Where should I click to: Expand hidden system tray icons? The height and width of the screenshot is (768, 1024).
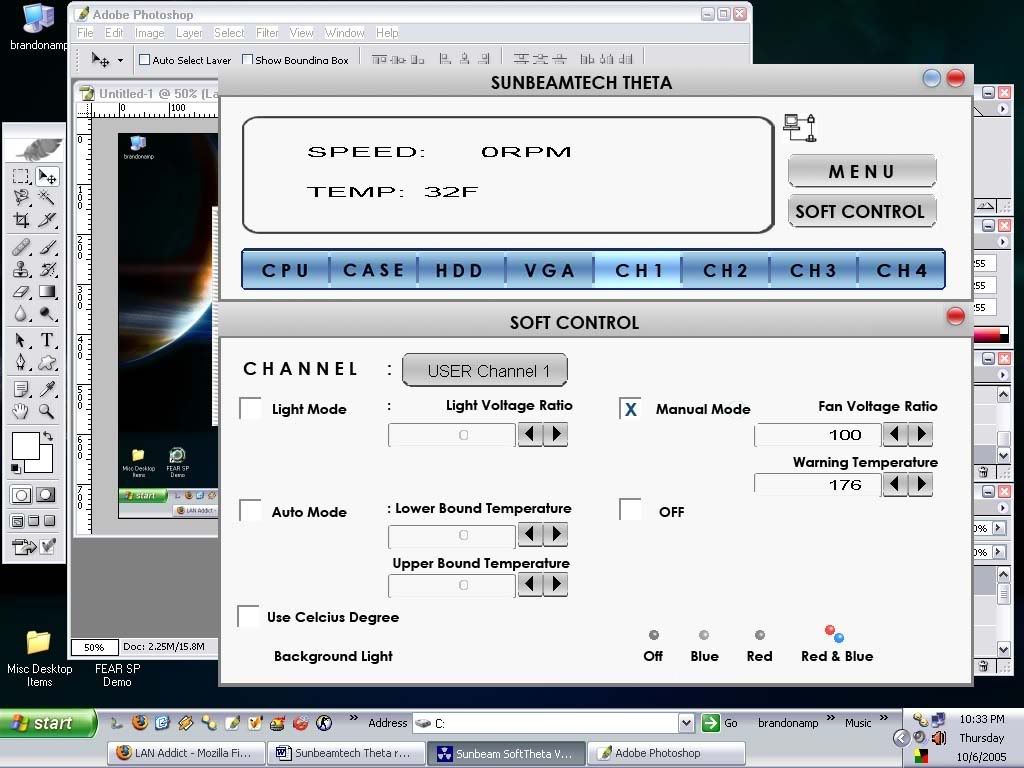[901, 738]
